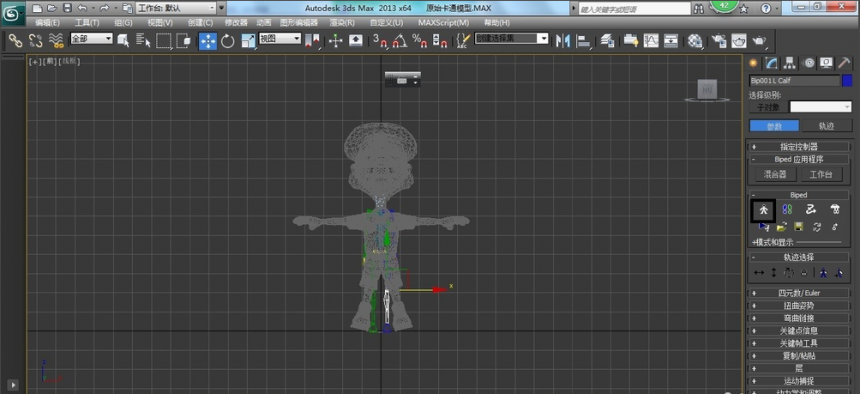
Task: Toggle the Angle Snap button
Action: 400,40
